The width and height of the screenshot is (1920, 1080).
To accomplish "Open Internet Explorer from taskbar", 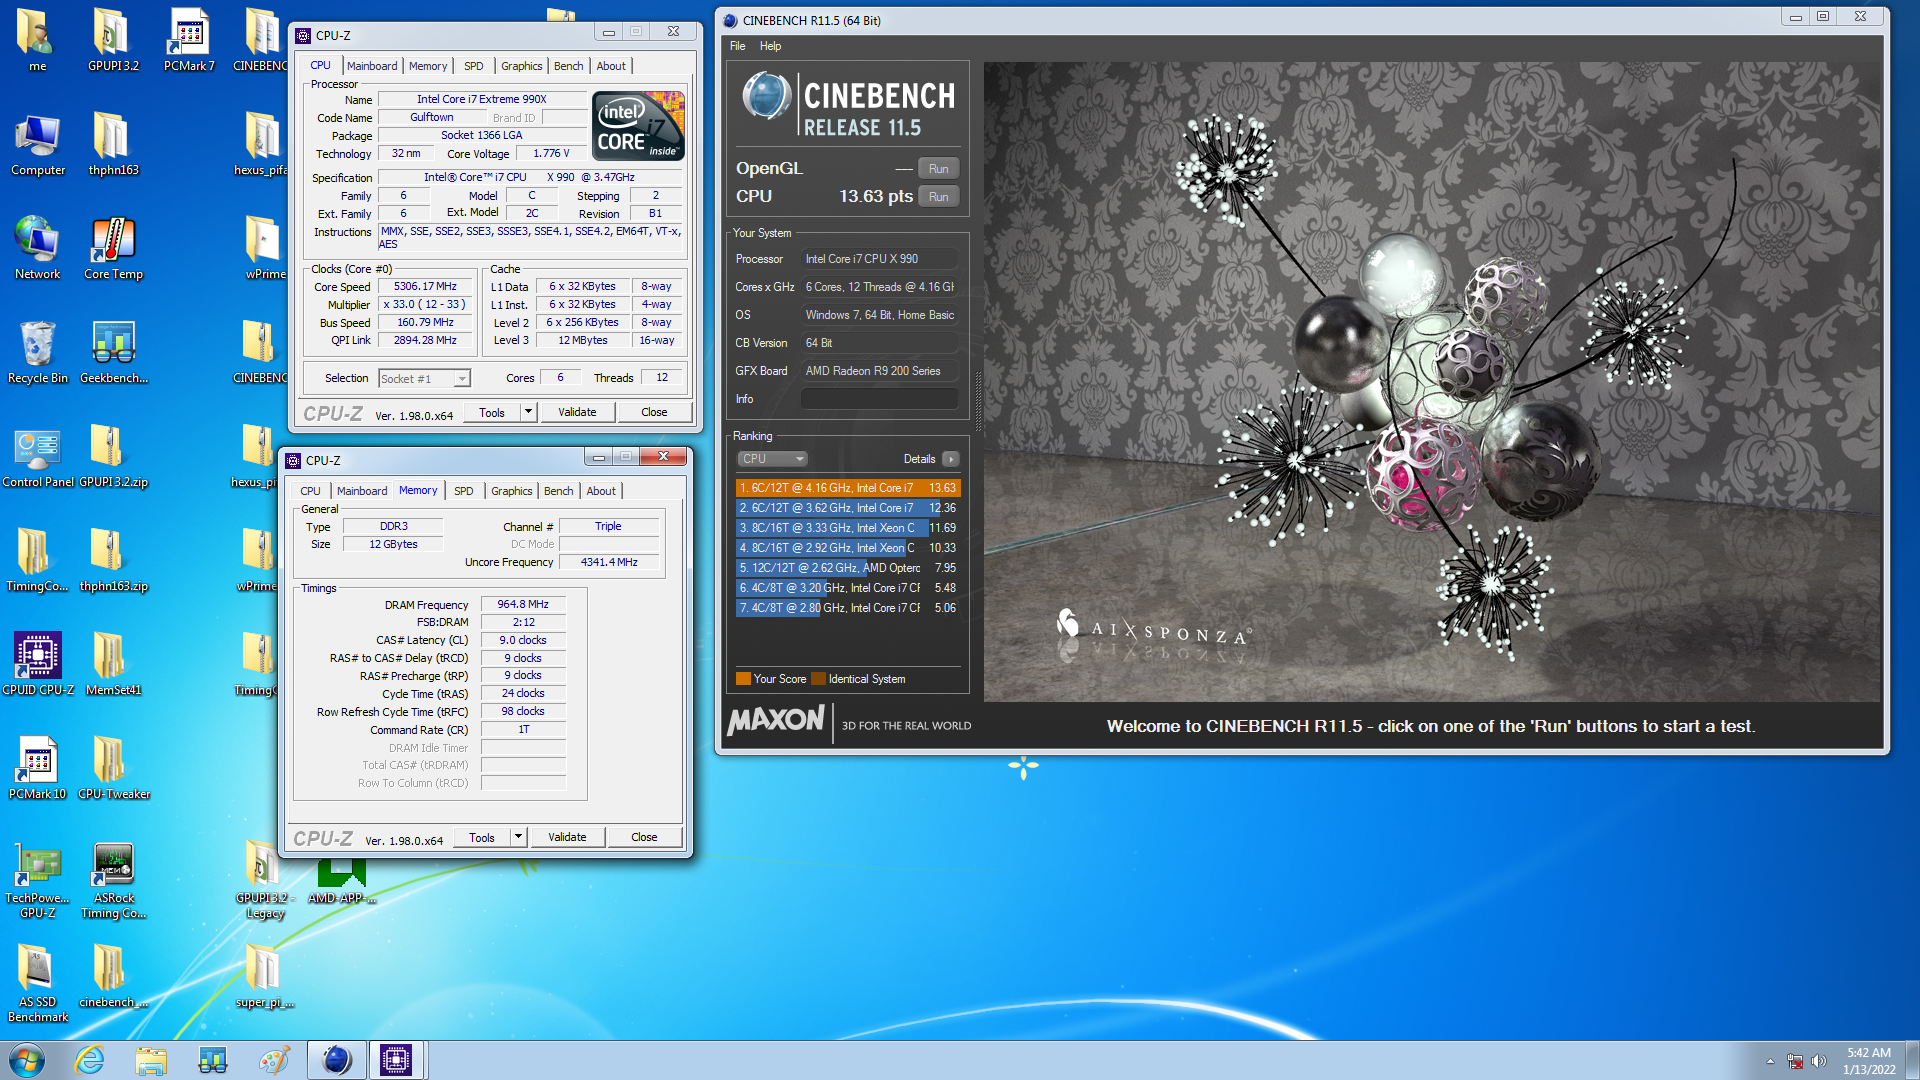I will click(90, 1060).
